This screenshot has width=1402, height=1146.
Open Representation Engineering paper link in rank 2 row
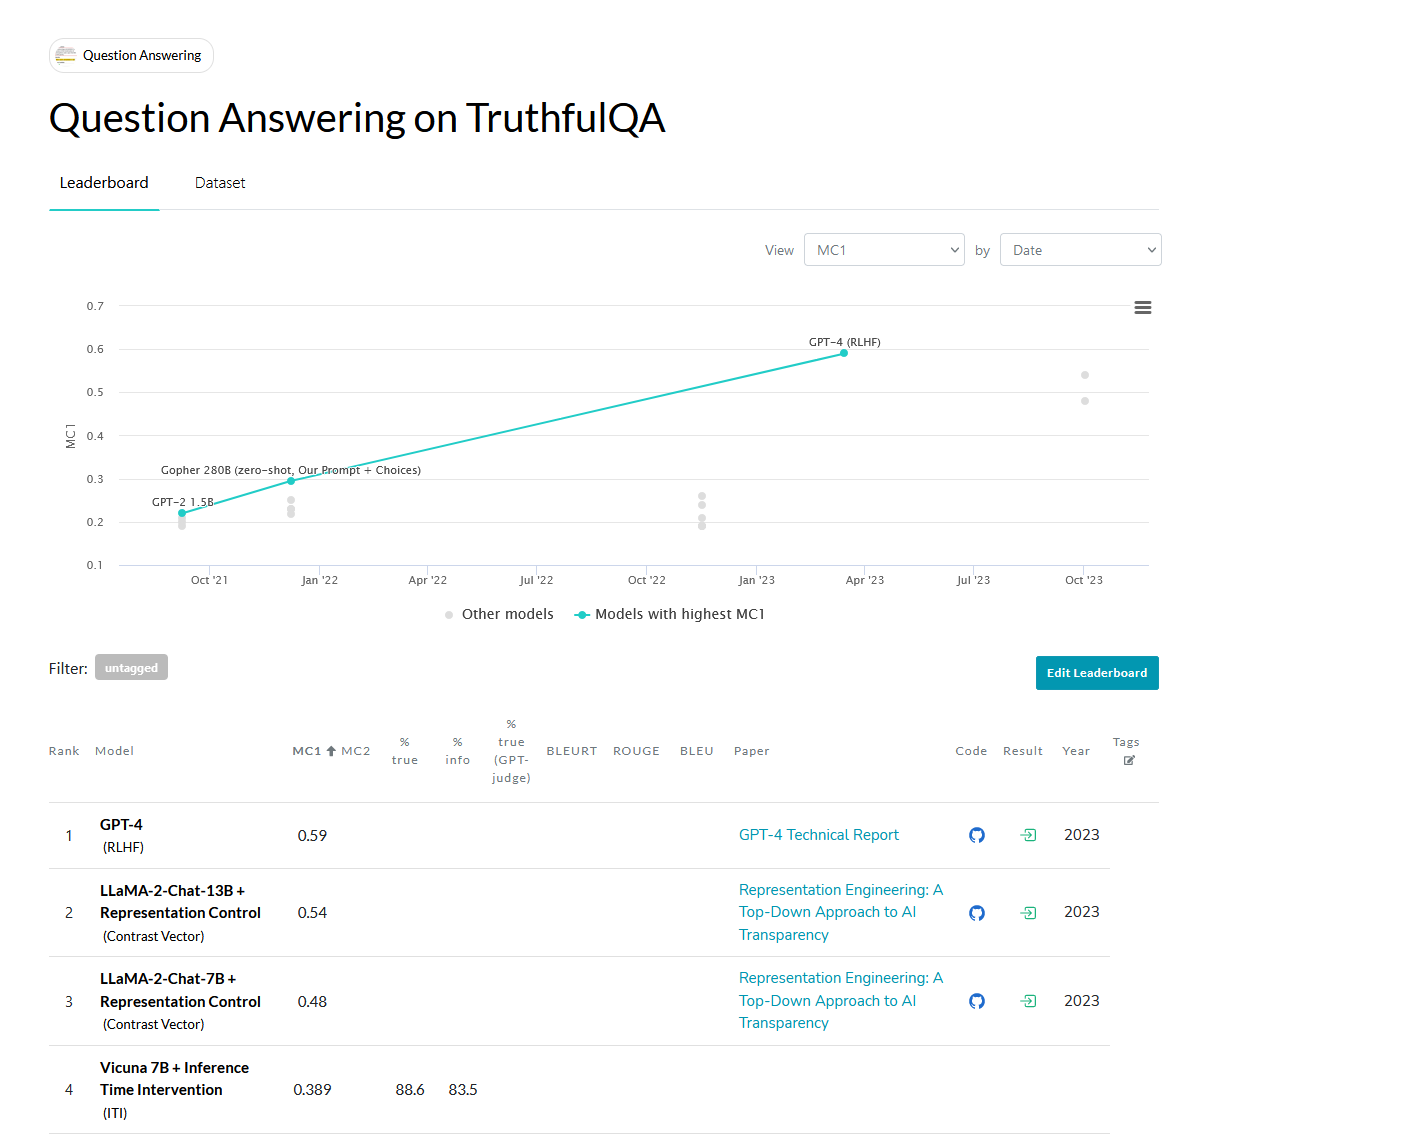[841, 912]
